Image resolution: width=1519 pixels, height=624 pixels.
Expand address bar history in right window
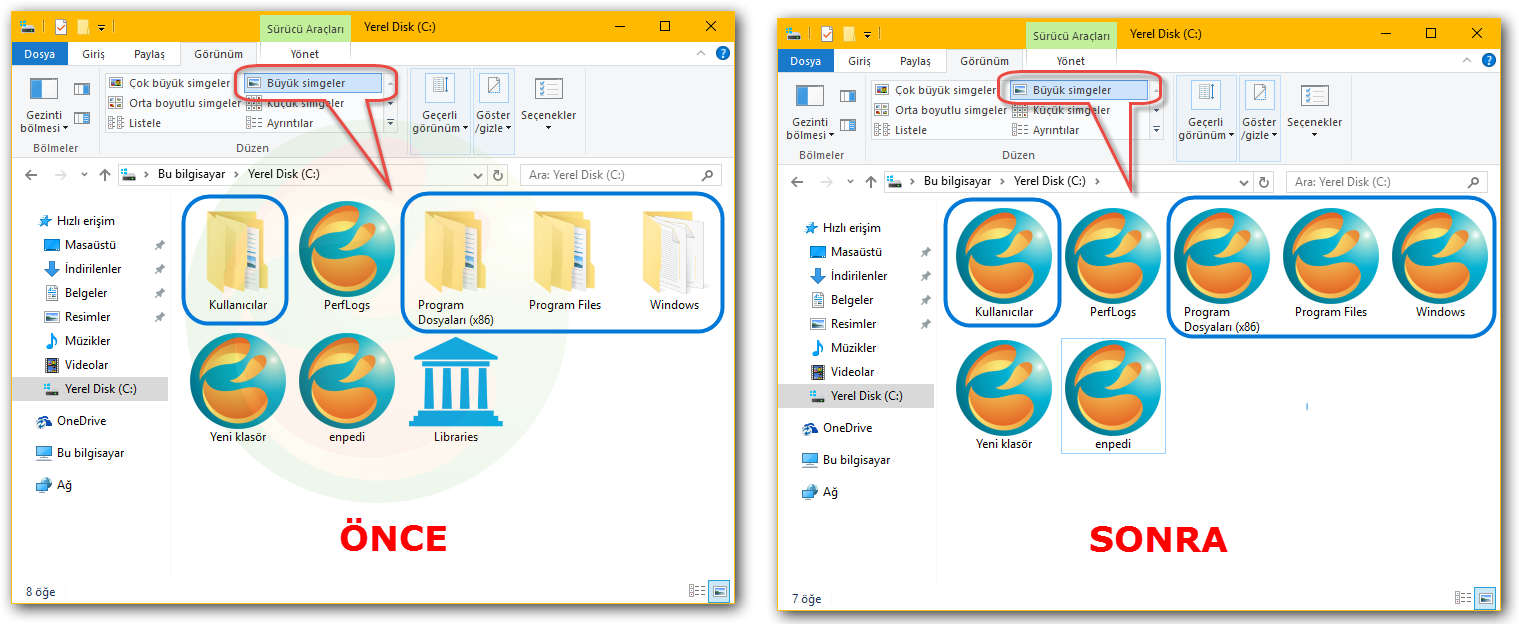coord(1244,182)
